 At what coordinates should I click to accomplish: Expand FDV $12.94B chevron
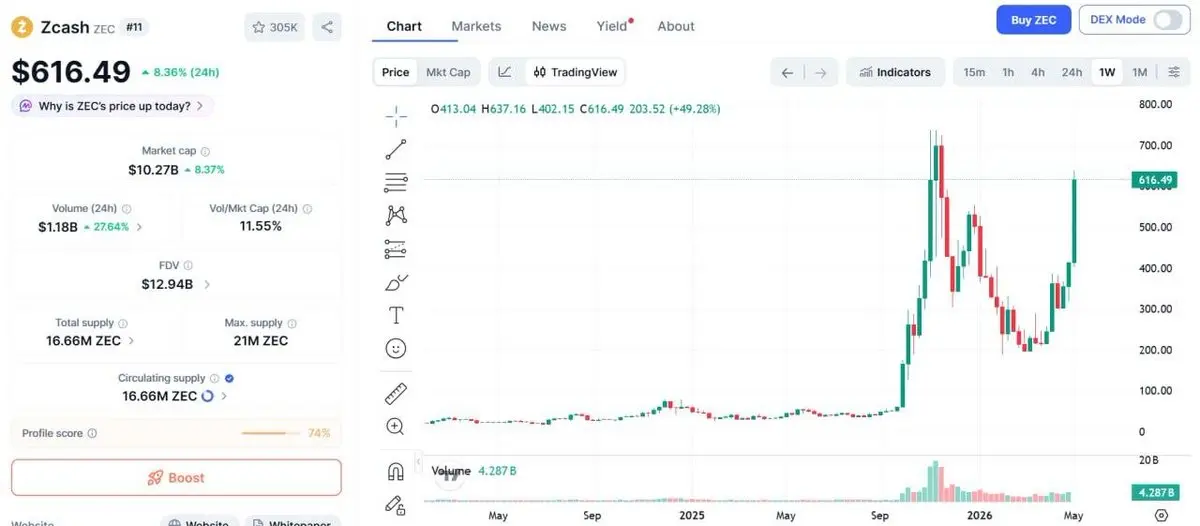(207, 284)
